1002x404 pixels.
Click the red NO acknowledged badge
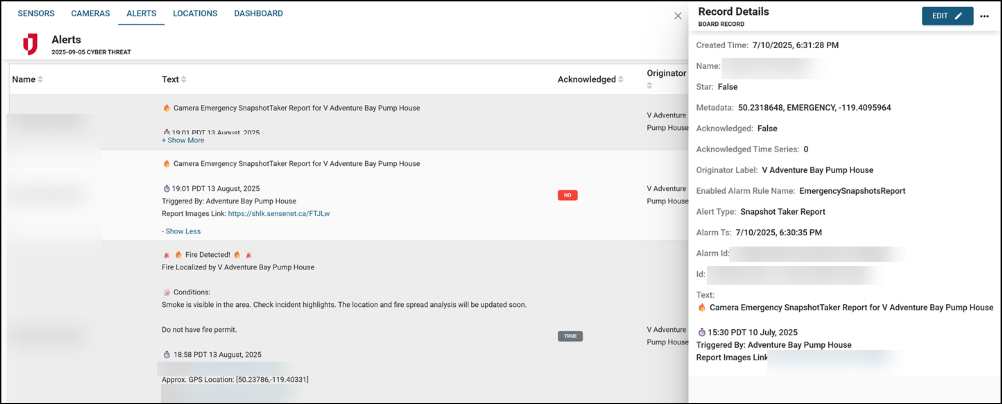(x=567, y=195)
